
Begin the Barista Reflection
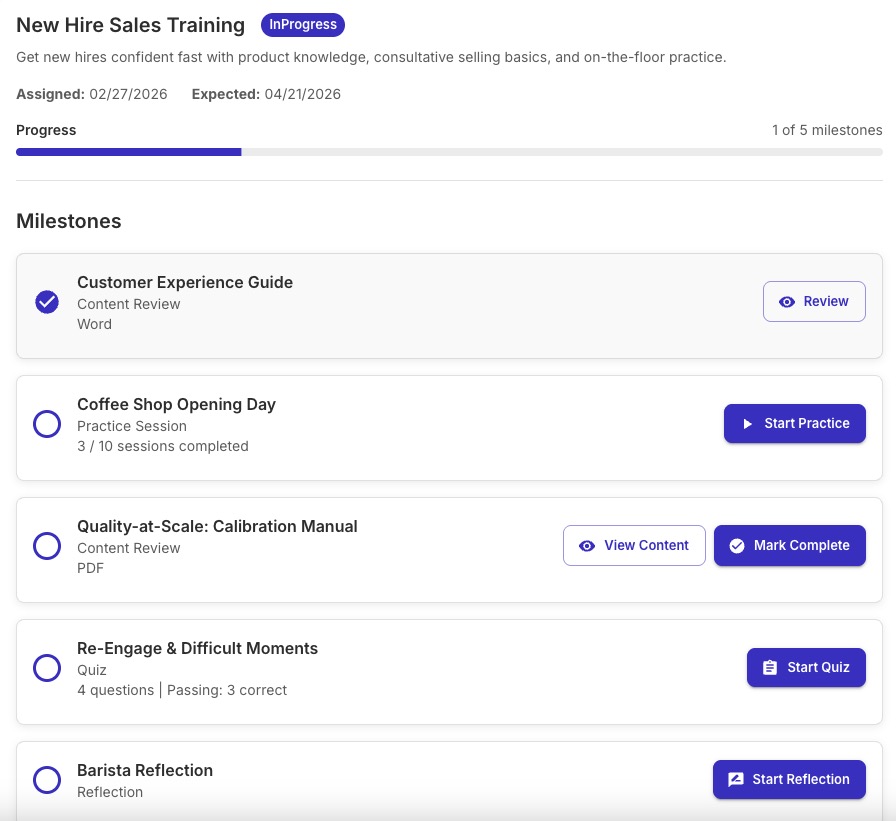point(789,779)
